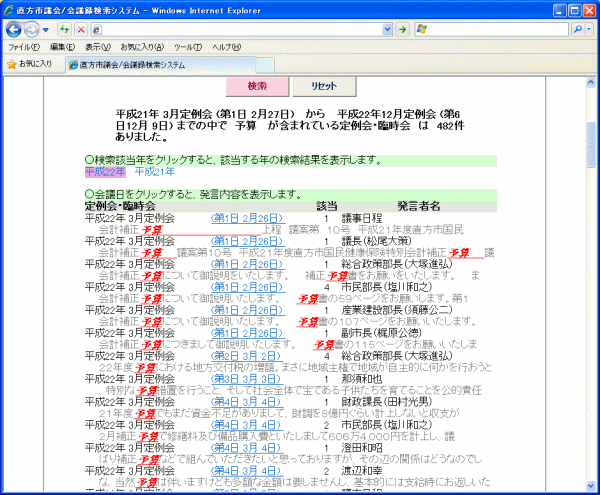Open 第4日 3月 4日 link for 澄田和昭
The image size is (600, 495).
tap(247, 448)
